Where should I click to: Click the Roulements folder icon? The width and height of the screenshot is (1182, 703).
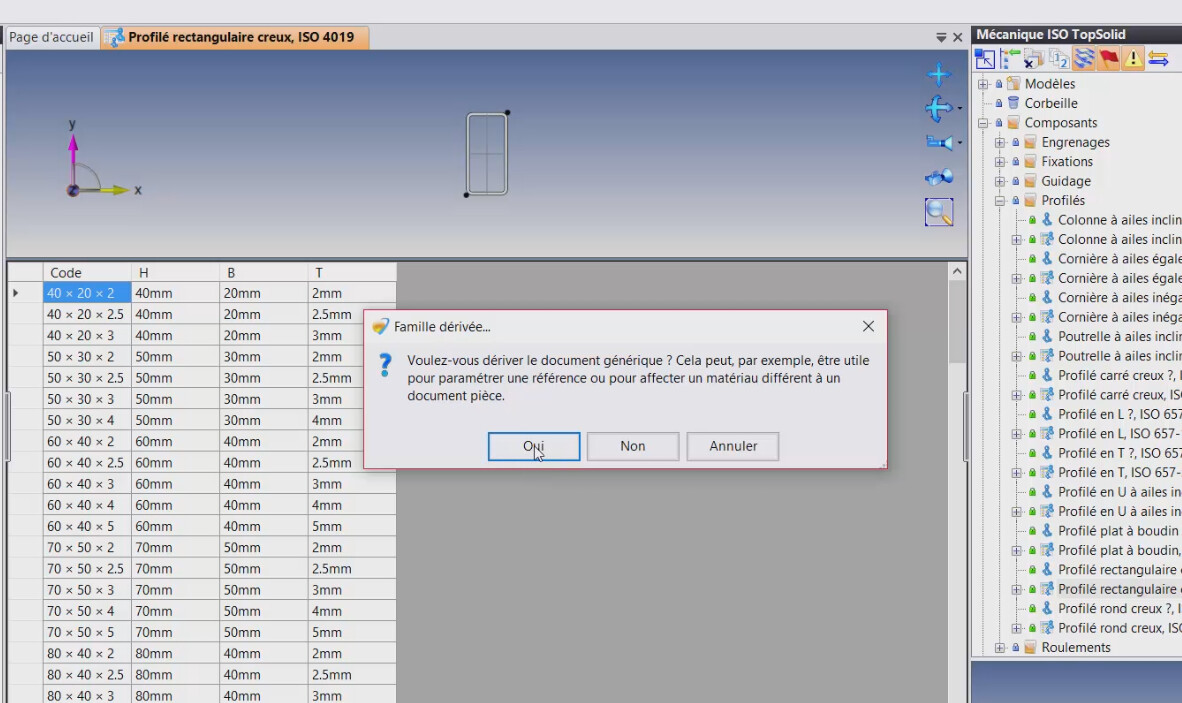pos(1030,647)
